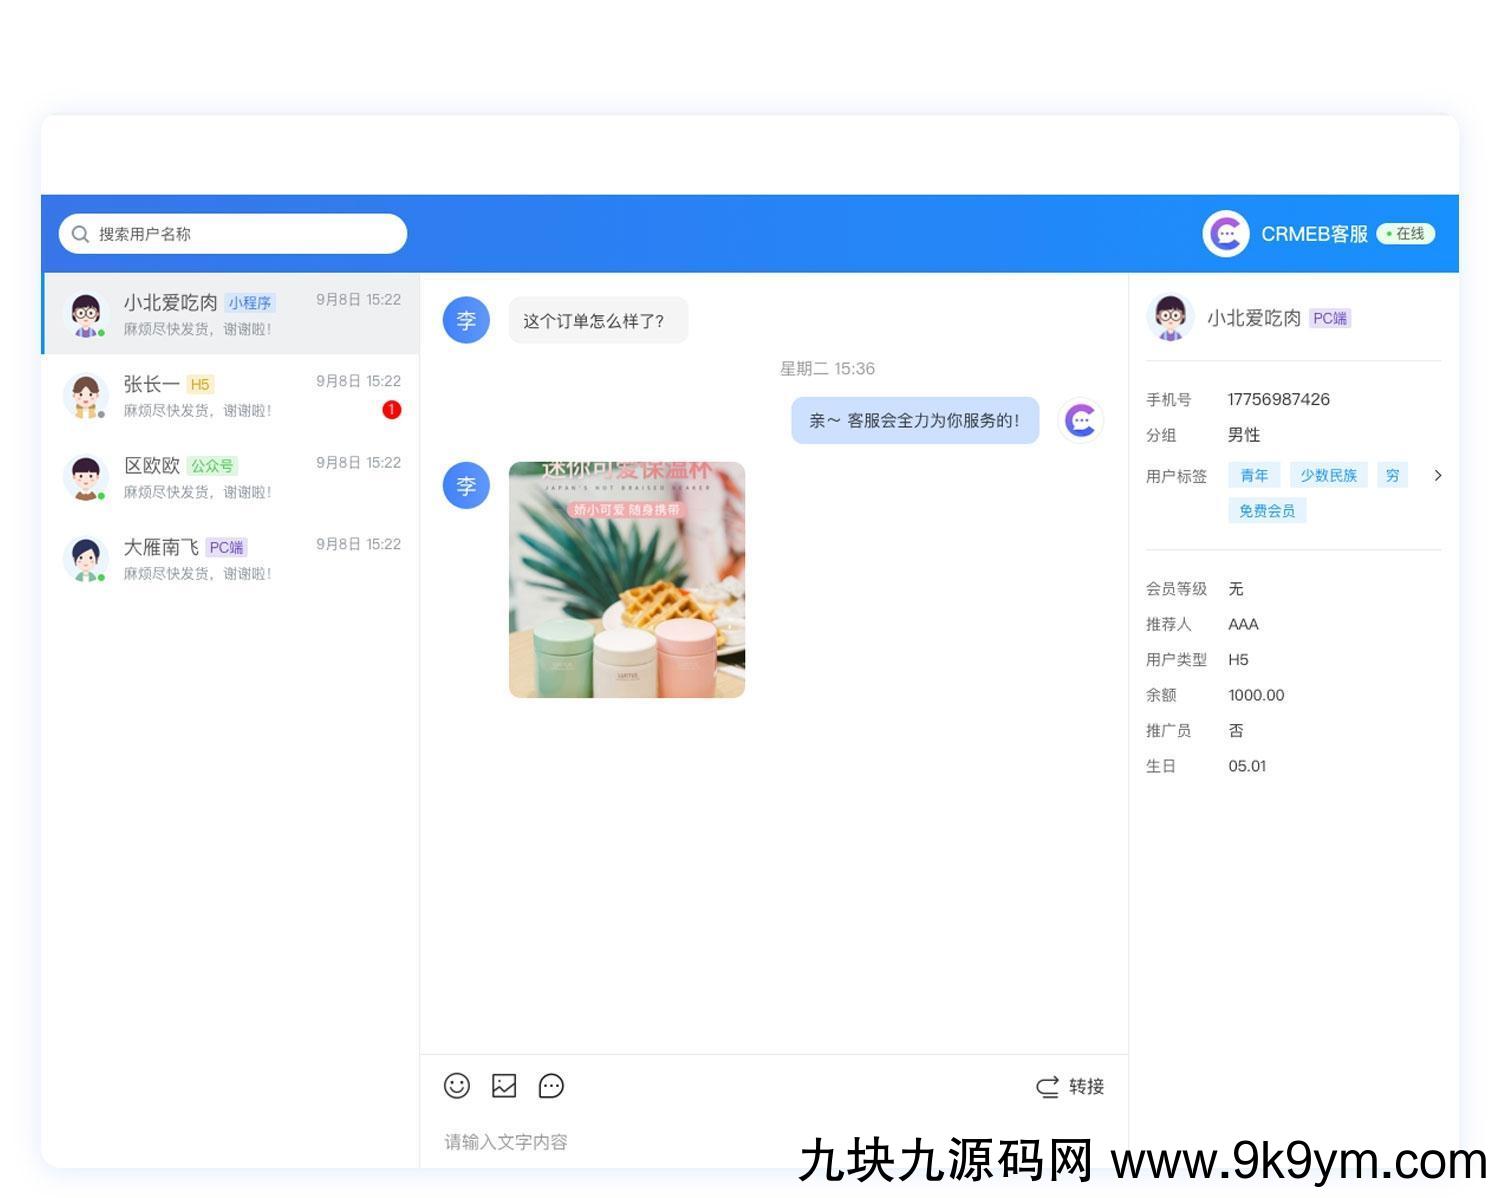Open the 大雁南飞 conversation
This screenshot has width=1500, height=1198.
click(x=231, y=559)
